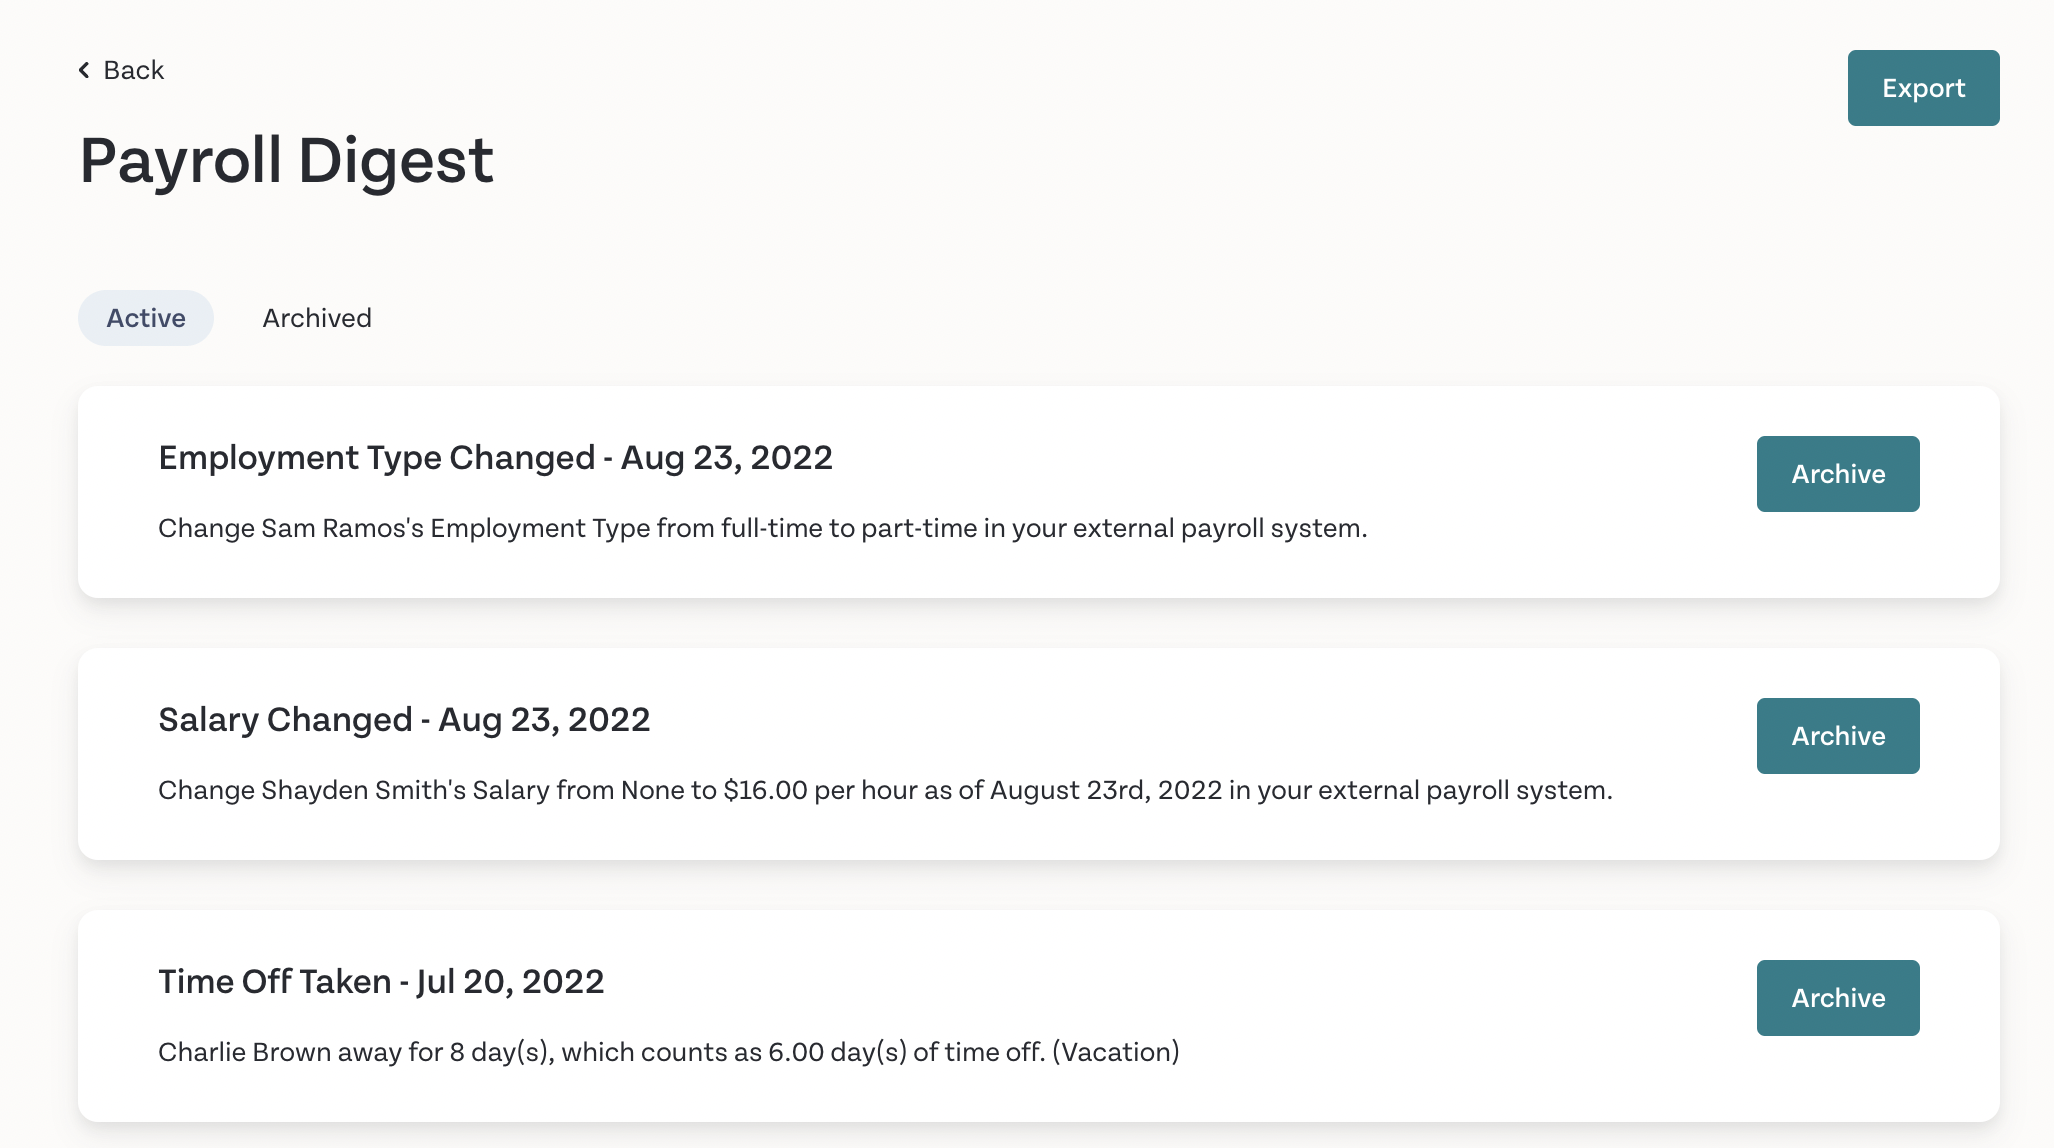Viewport: 2054px width, 1148px height.
Task: Click the Charlie Brown vacation description text
Action: click(669, 1052)
